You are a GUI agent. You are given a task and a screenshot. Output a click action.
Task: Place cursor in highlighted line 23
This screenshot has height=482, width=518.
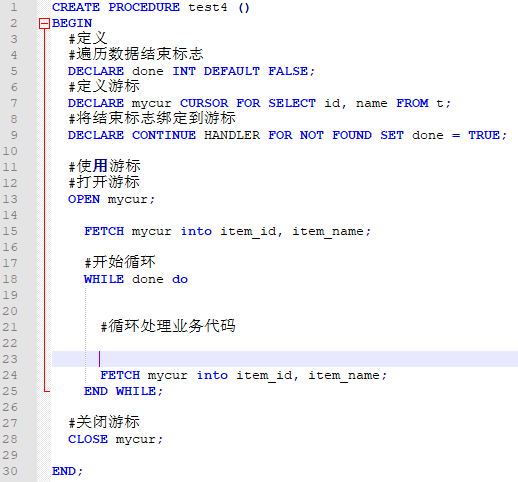(x=285, y=359)
